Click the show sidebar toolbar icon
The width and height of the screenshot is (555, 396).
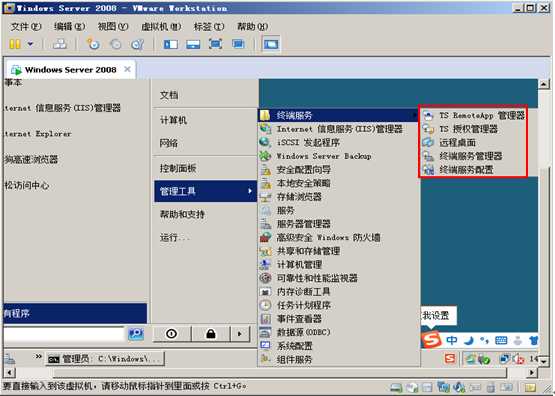[171, 44]
